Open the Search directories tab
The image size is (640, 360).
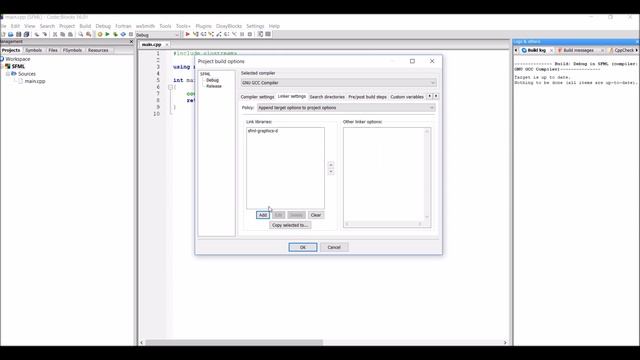(x=327, y=97)
